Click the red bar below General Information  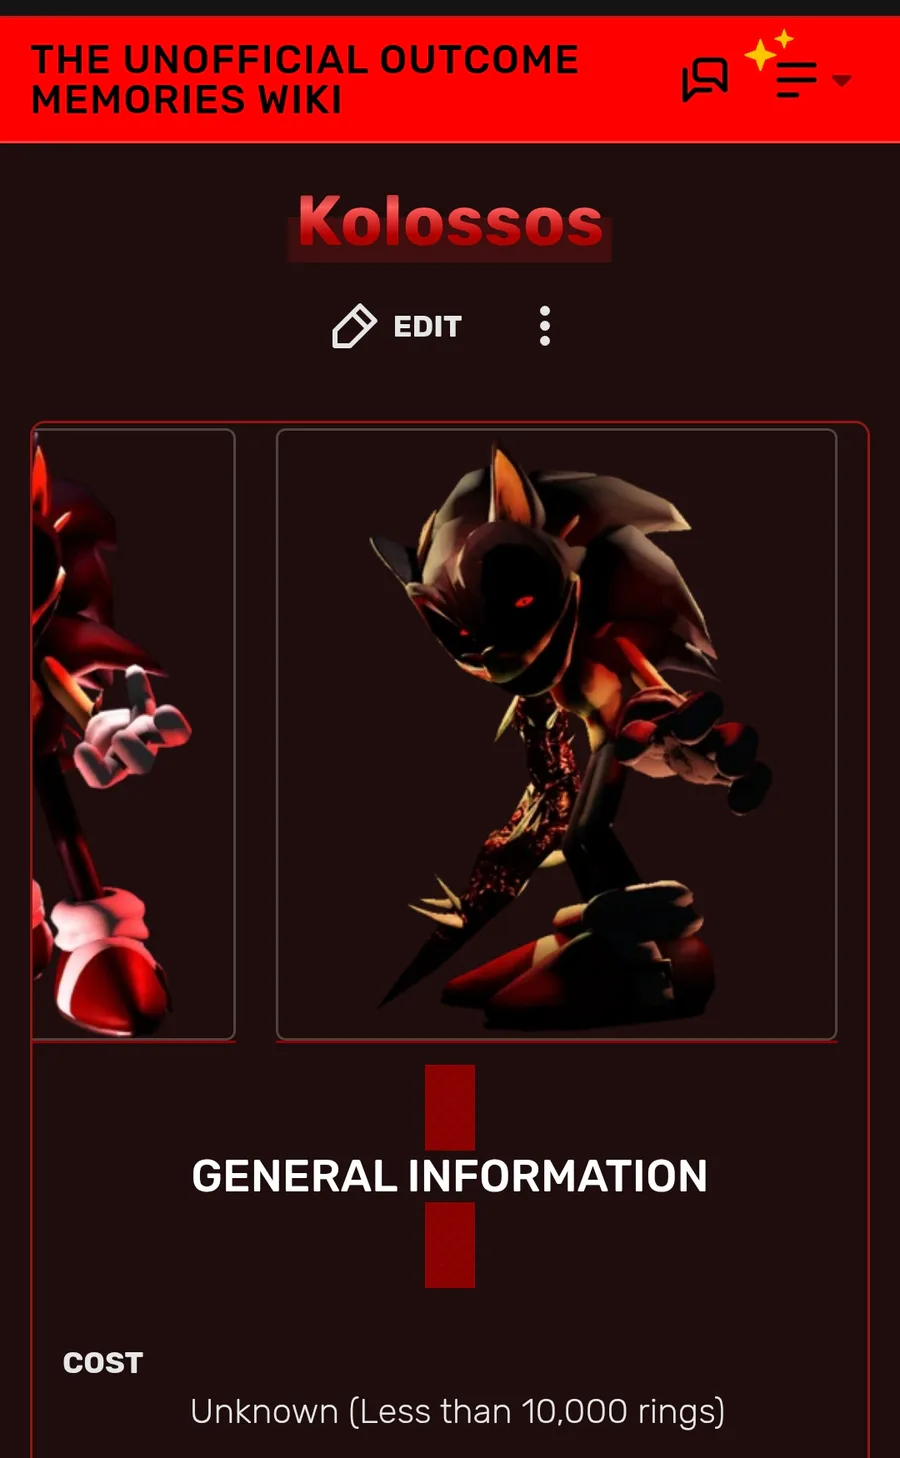450,1245
